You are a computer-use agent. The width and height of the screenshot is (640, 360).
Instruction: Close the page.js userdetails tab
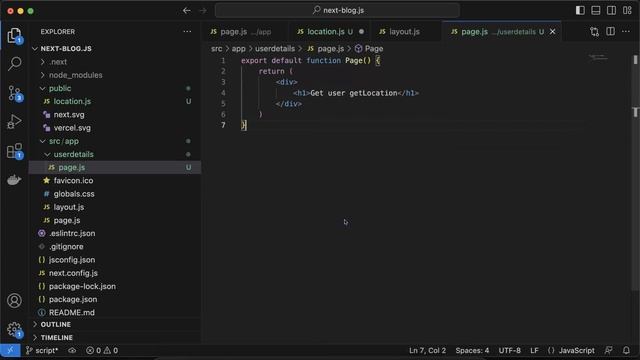tap(552, 31)
